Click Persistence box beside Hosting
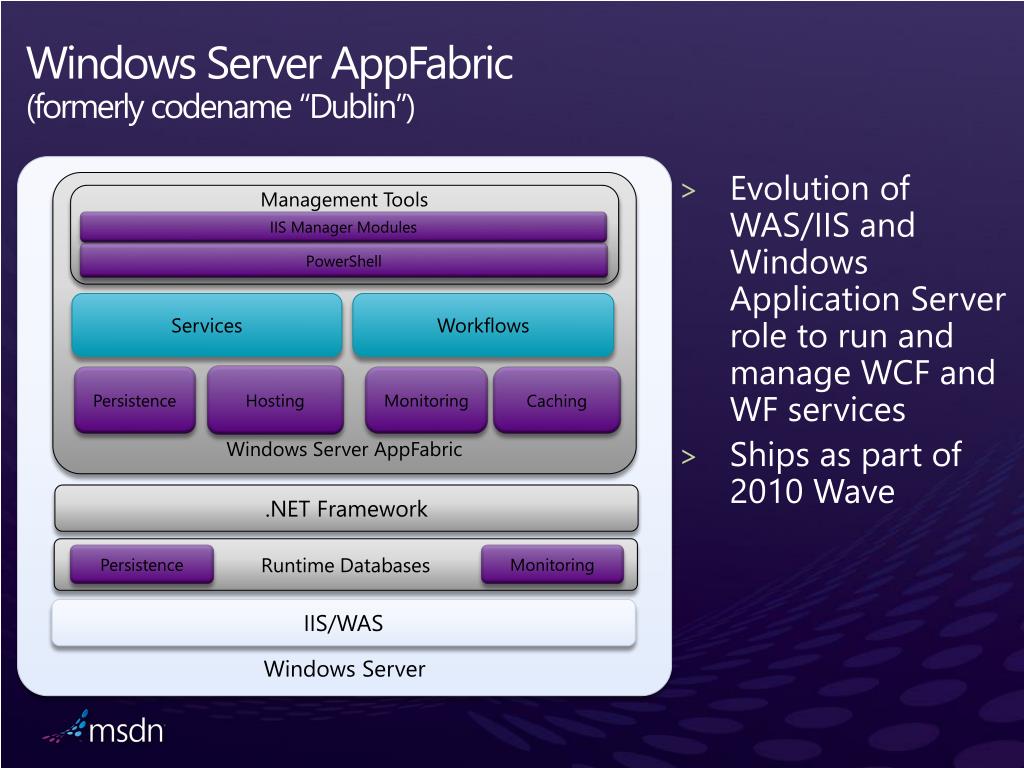1024x768 pixels. [135, 400]
